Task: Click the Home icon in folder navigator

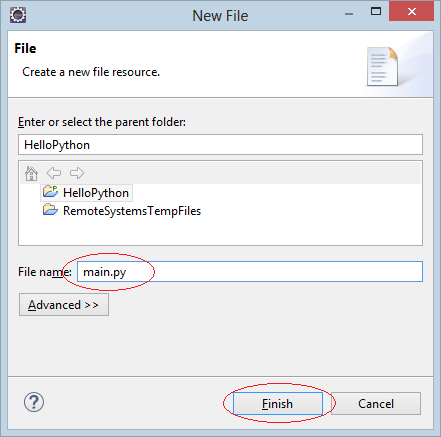Action: point(31,173)
